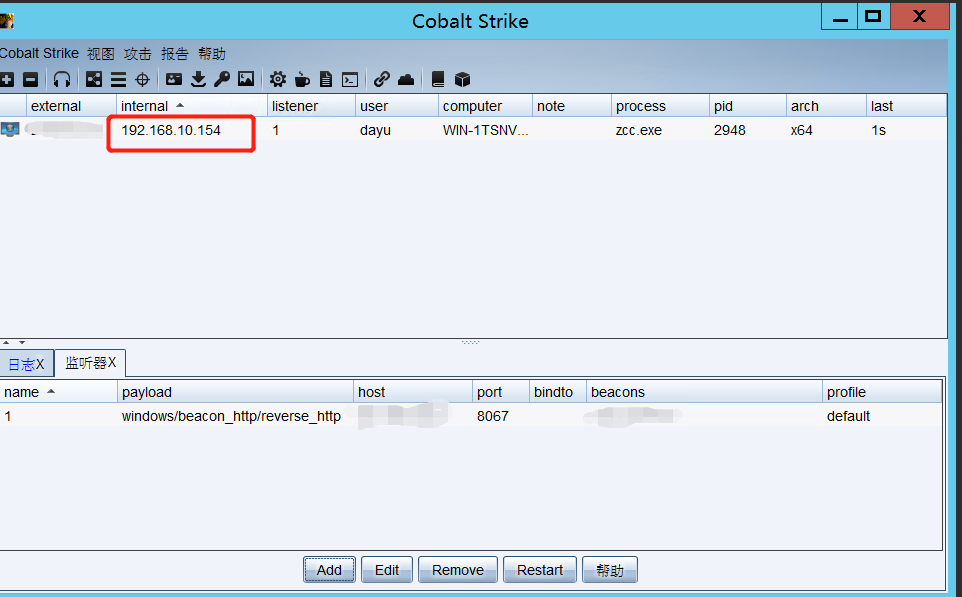Screen dimensions: 962x597
Task: Open downloaded files icon
Action: coord(198,79)
